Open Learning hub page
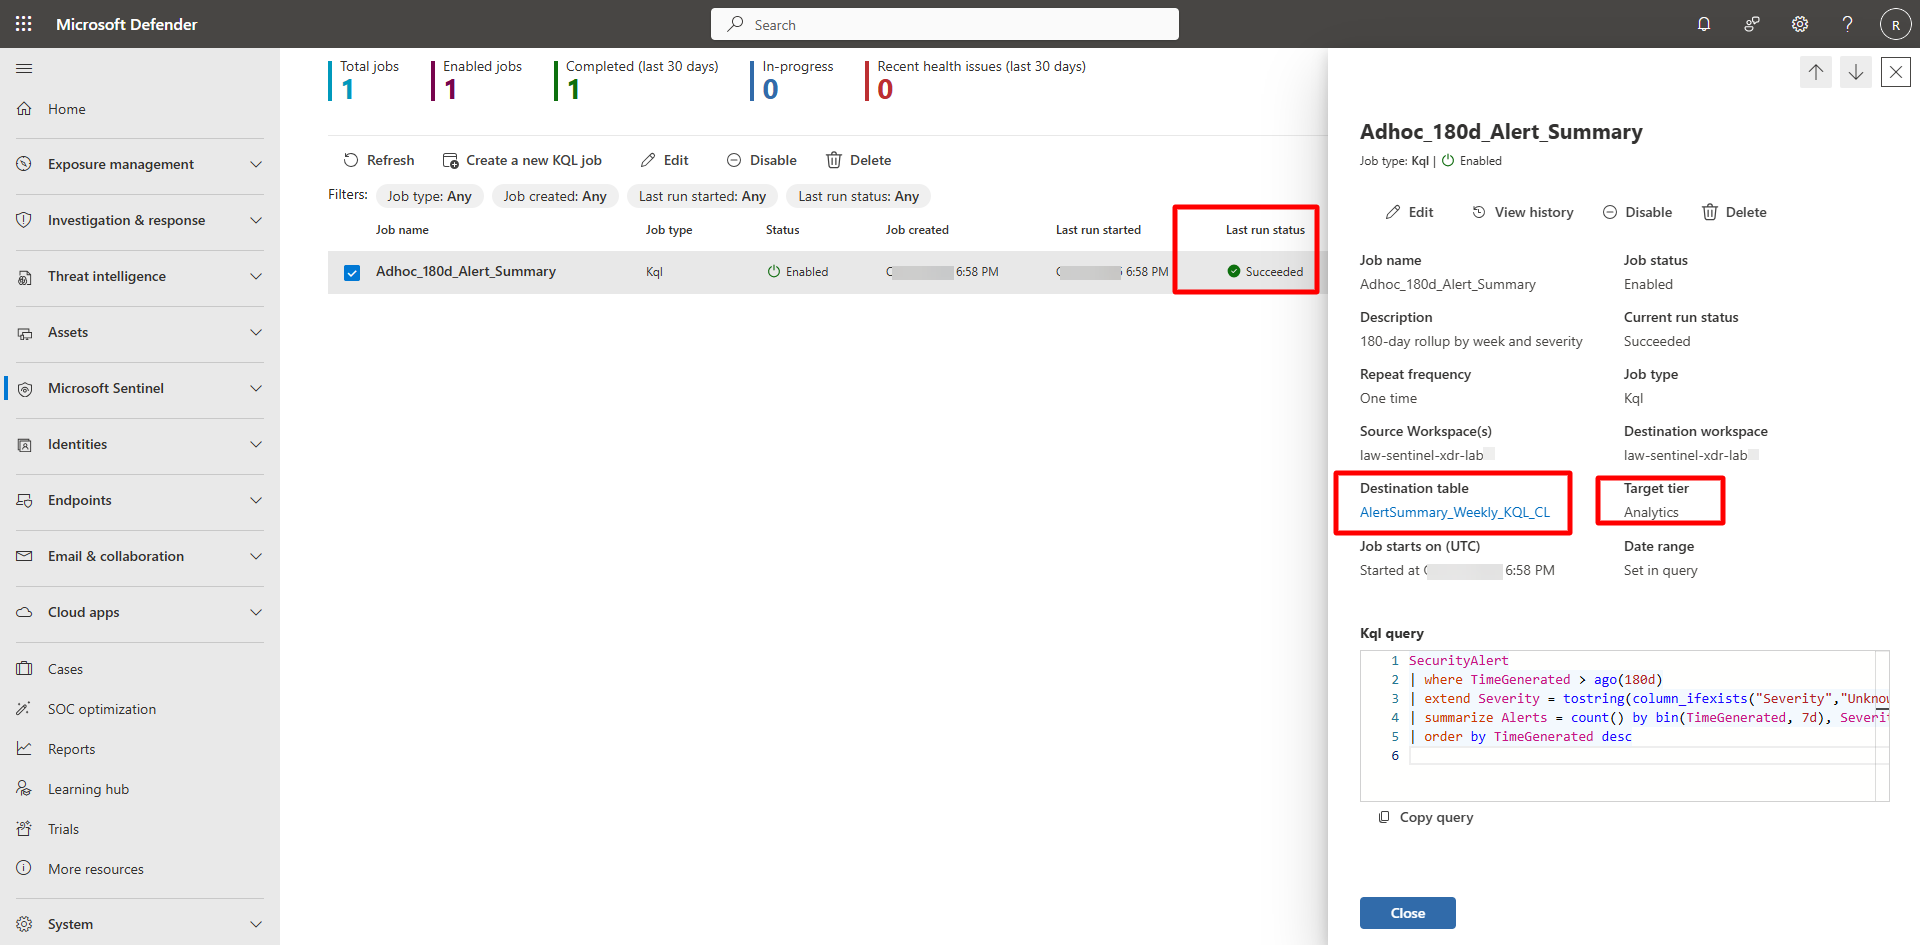This screenshot has height=945, width=1920. click(x=88, y=789)
